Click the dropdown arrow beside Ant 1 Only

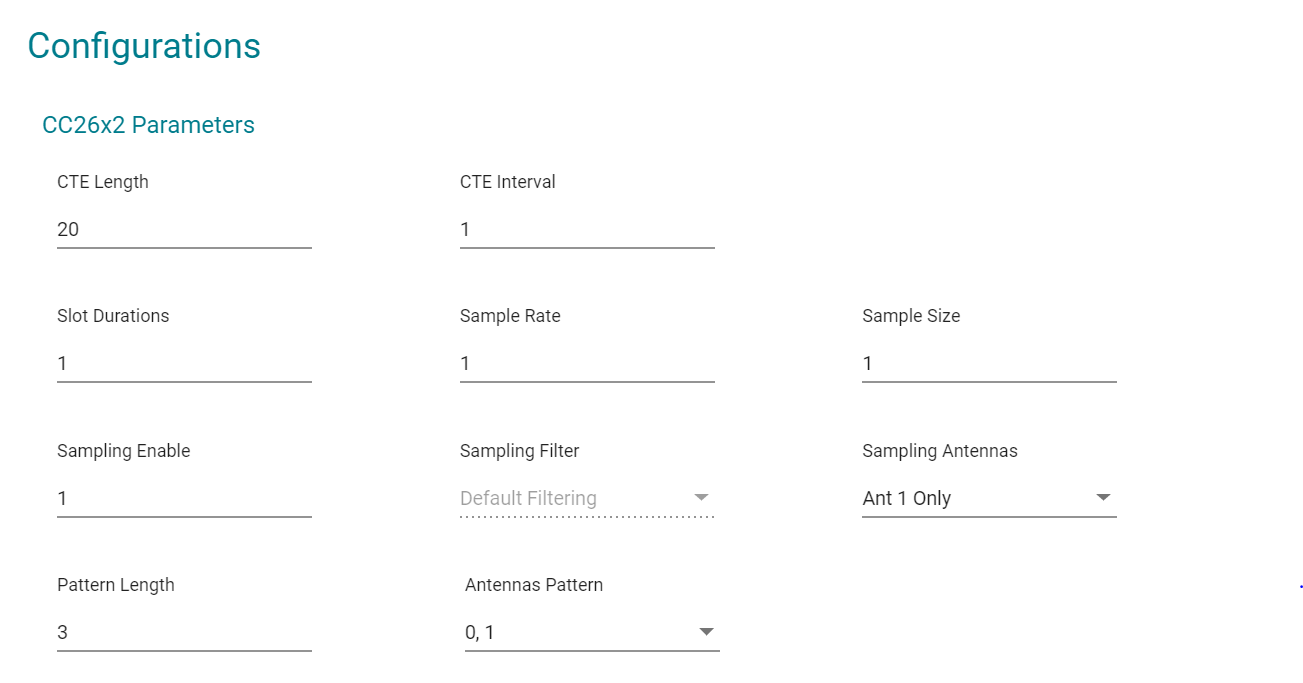(x=1103, y=497)
